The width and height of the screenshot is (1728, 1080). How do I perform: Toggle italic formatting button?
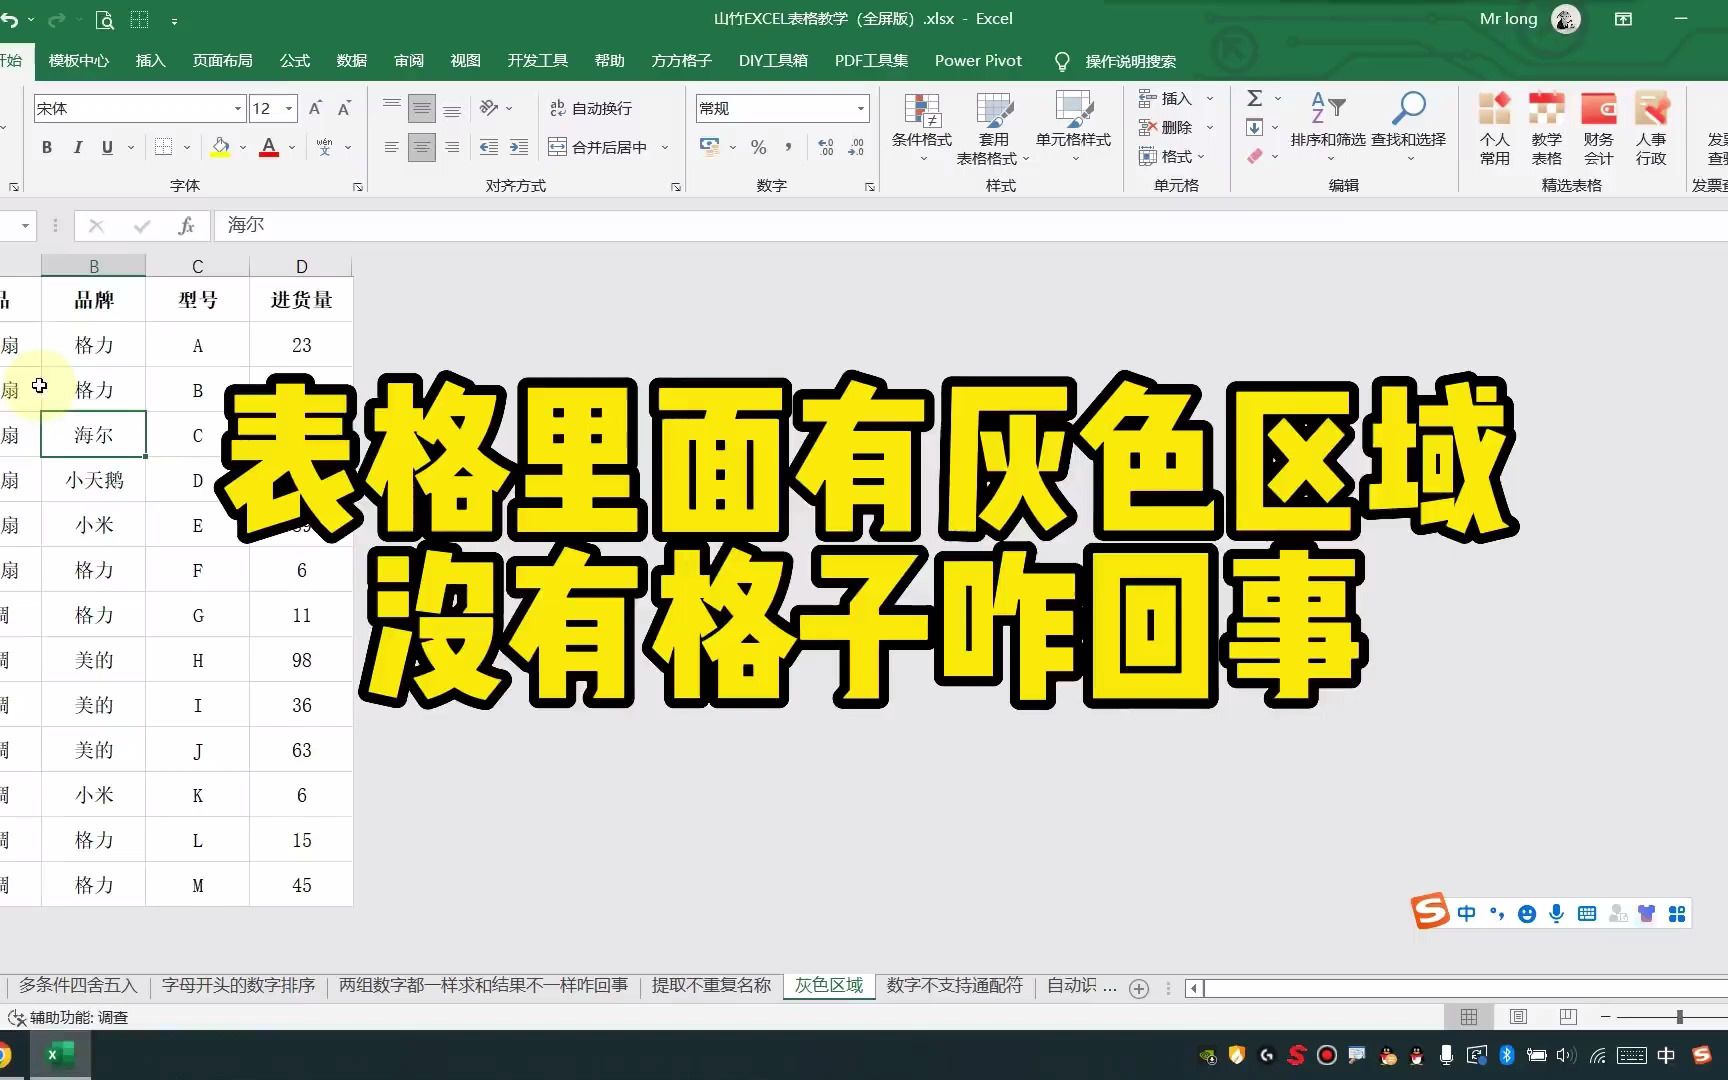(77, 147)
